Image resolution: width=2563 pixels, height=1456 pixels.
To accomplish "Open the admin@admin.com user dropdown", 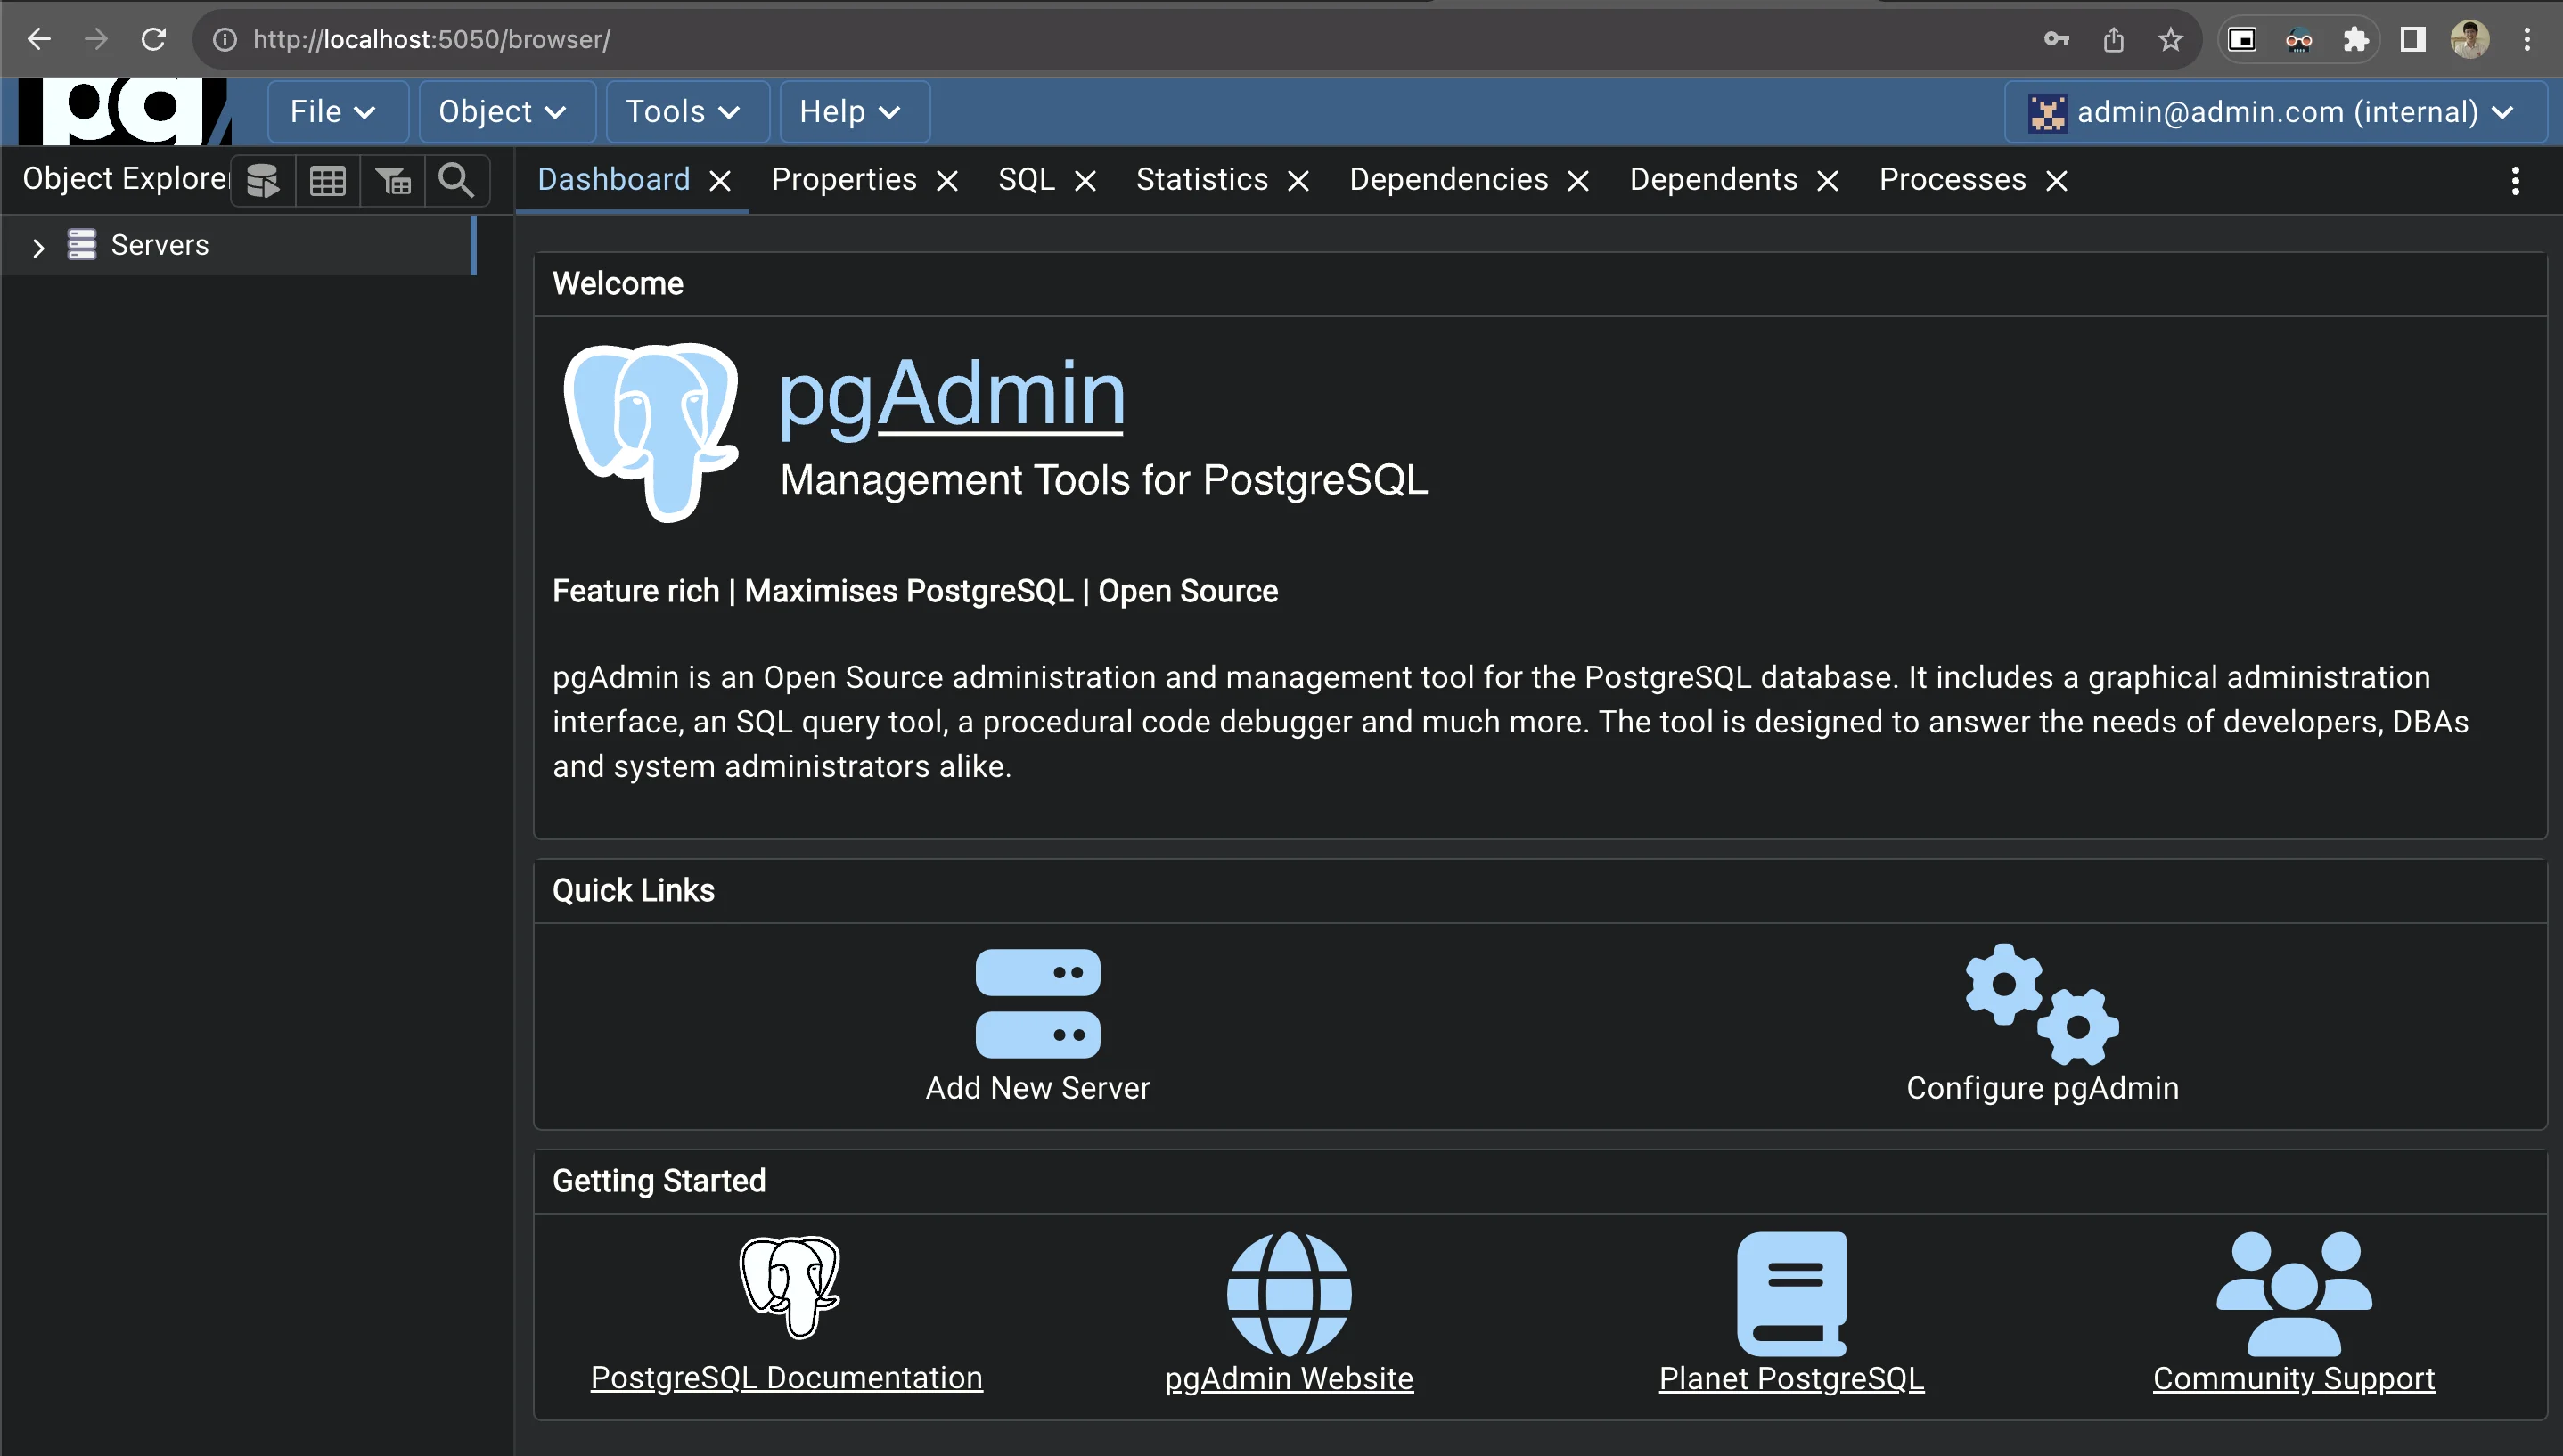I will [2275, 111].
